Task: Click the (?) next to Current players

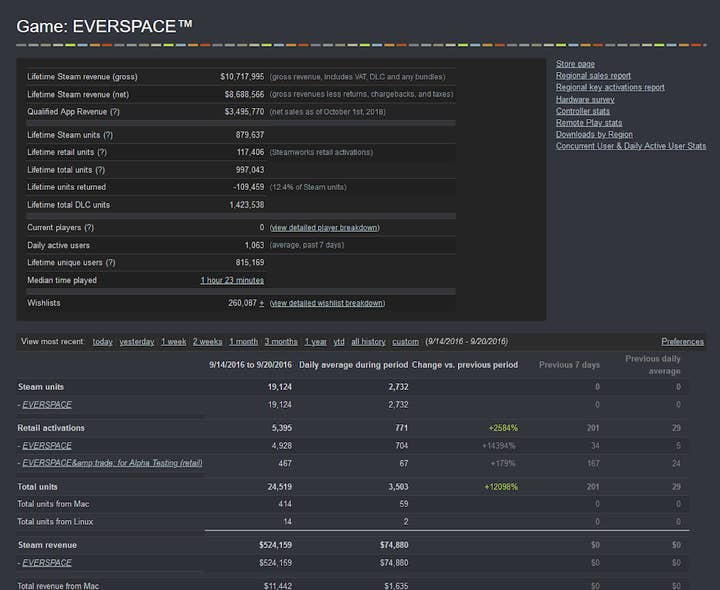Action: (89, 228)
